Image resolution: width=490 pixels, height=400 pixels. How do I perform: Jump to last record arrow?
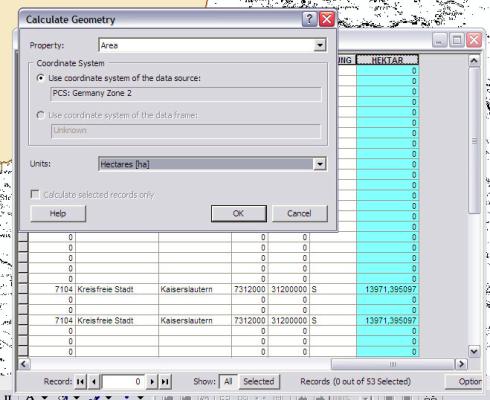click(x=165, y=381)
